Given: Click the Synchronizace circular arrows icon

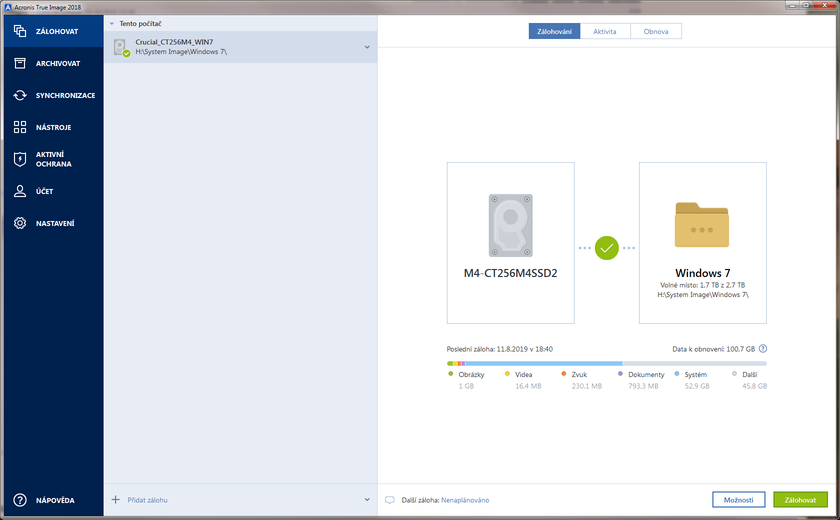Looking at the screenshot, I should [x=20, y=95].
